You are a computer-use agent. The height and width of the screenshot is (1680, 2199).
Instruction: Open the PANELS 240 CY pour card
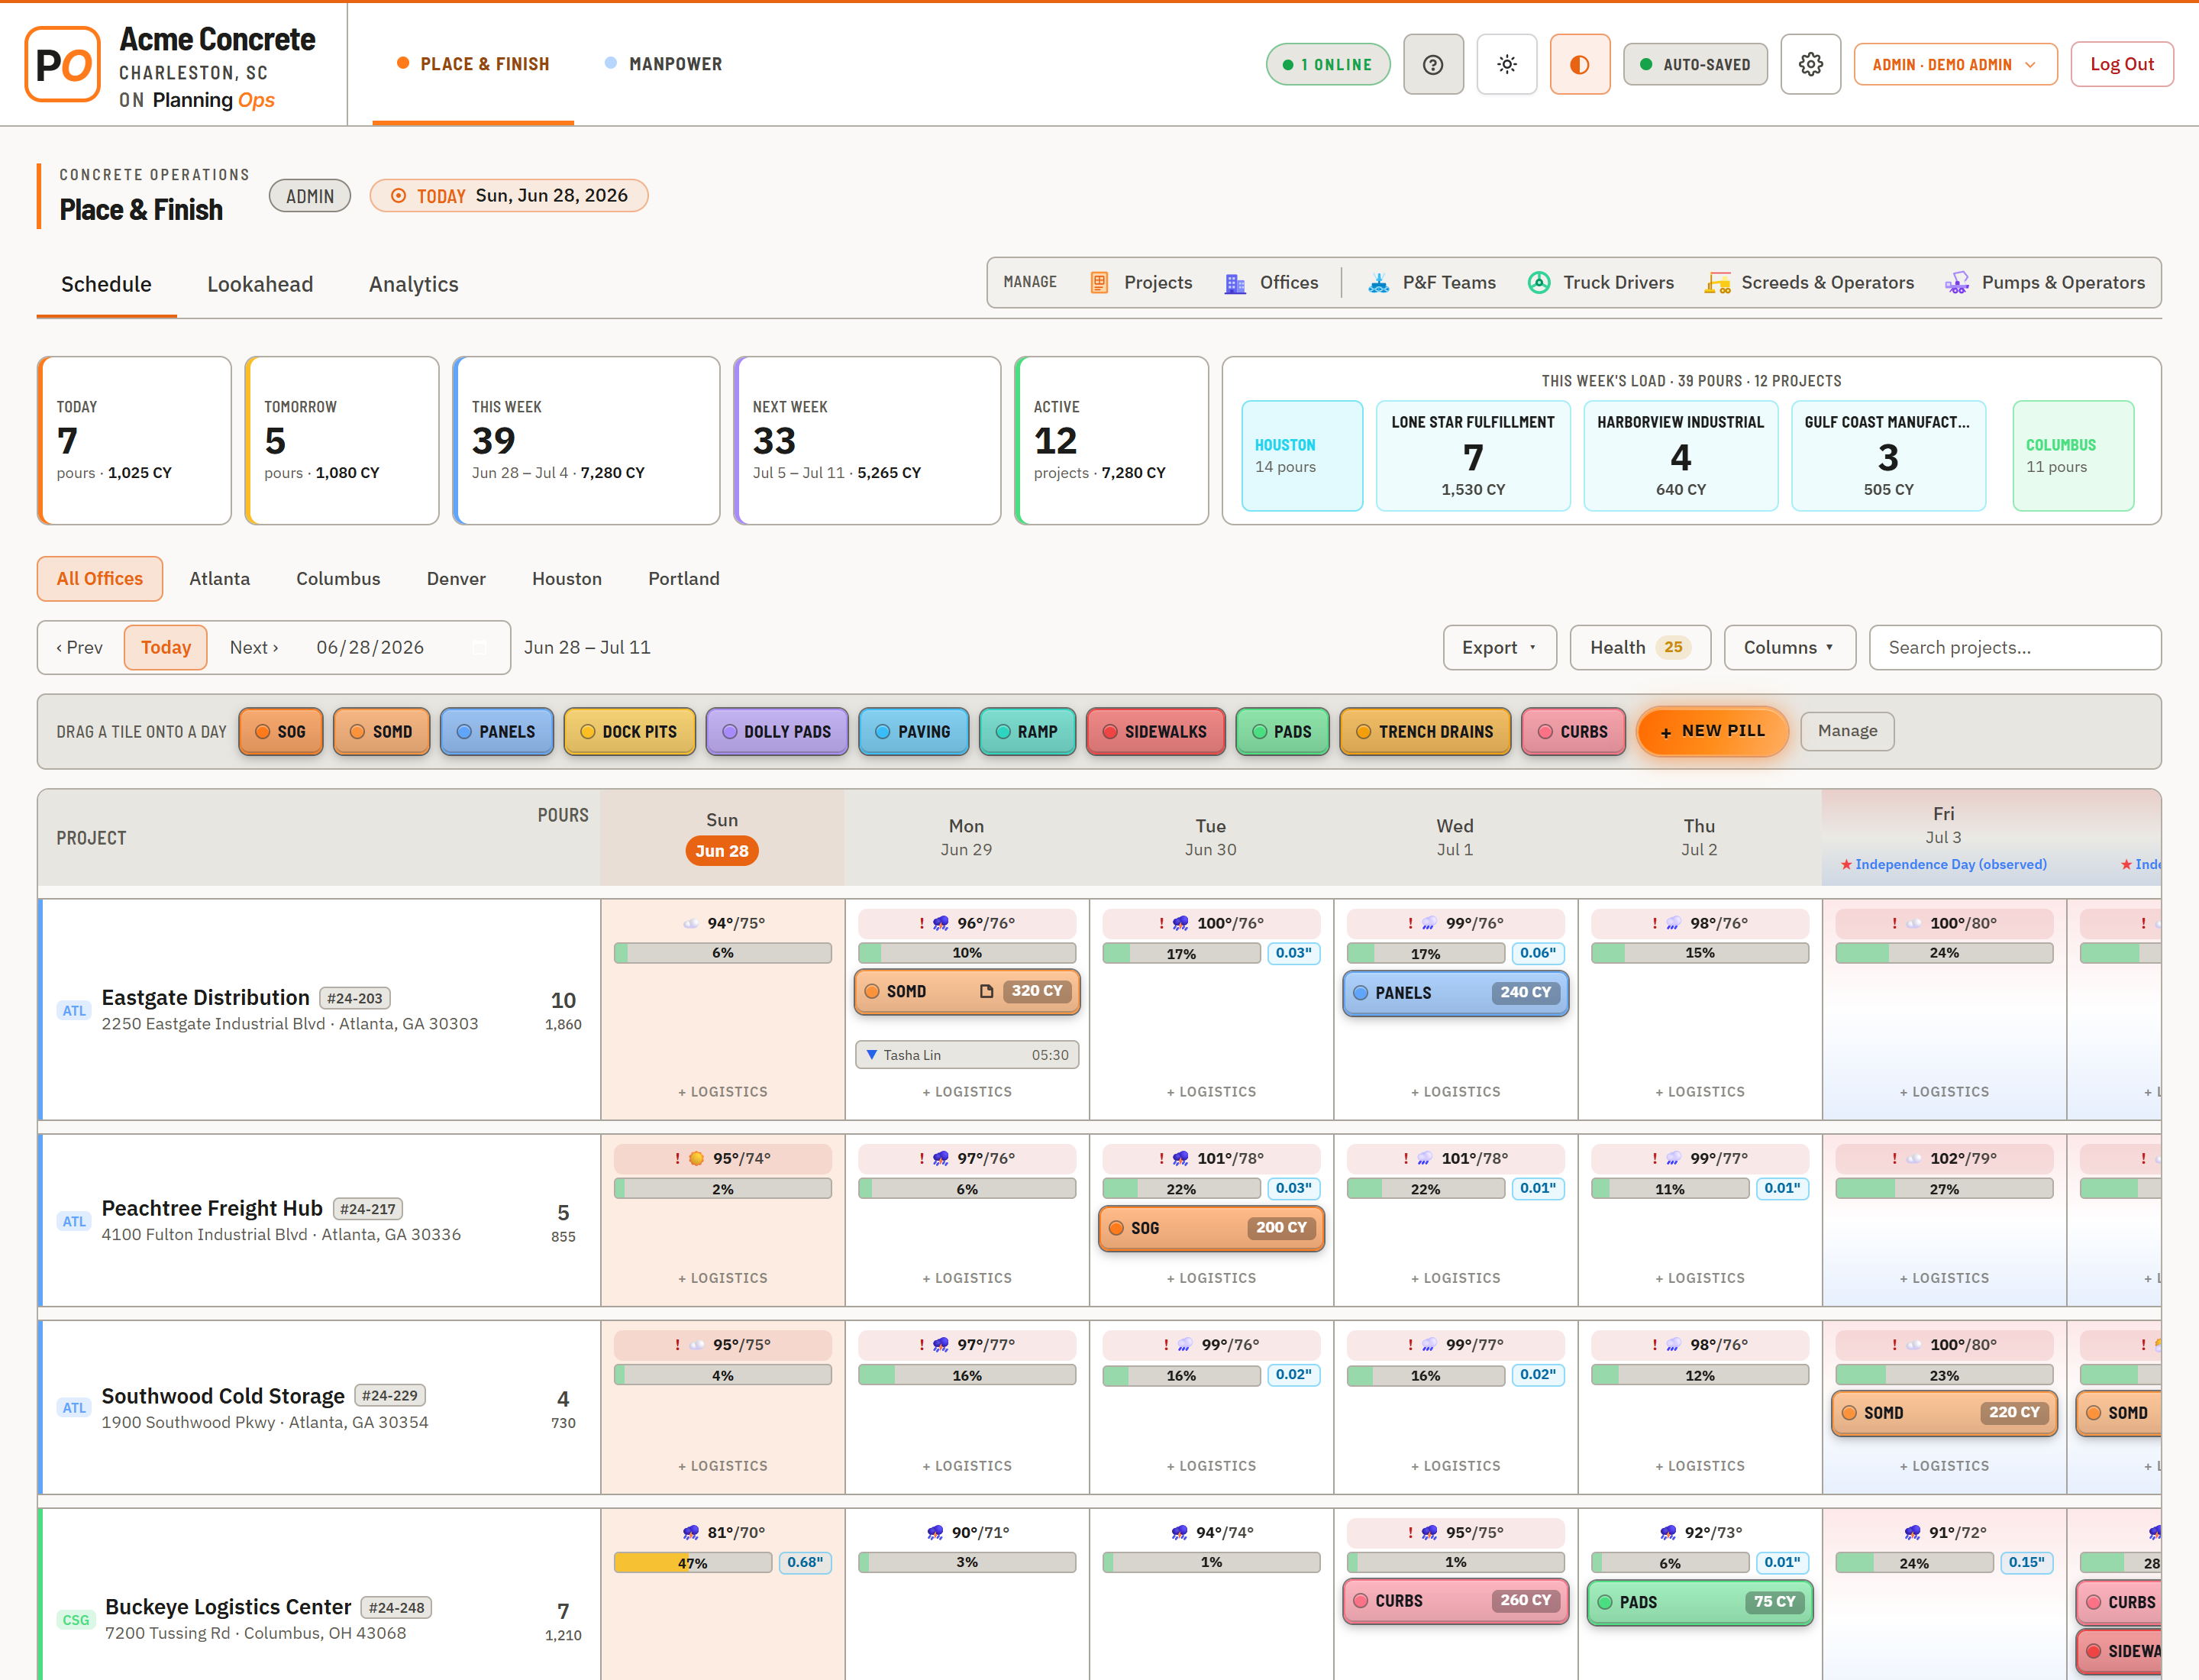coord(1455,993)
